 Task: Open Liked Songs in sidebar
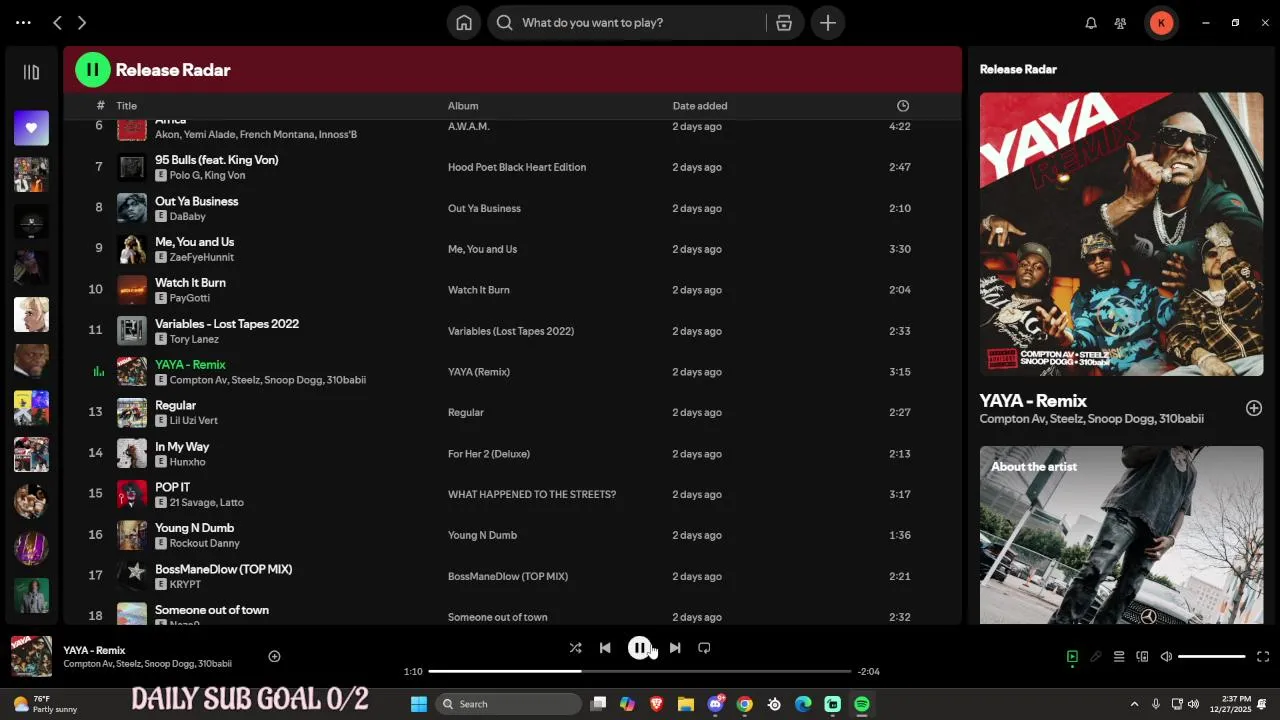[31, 127]
